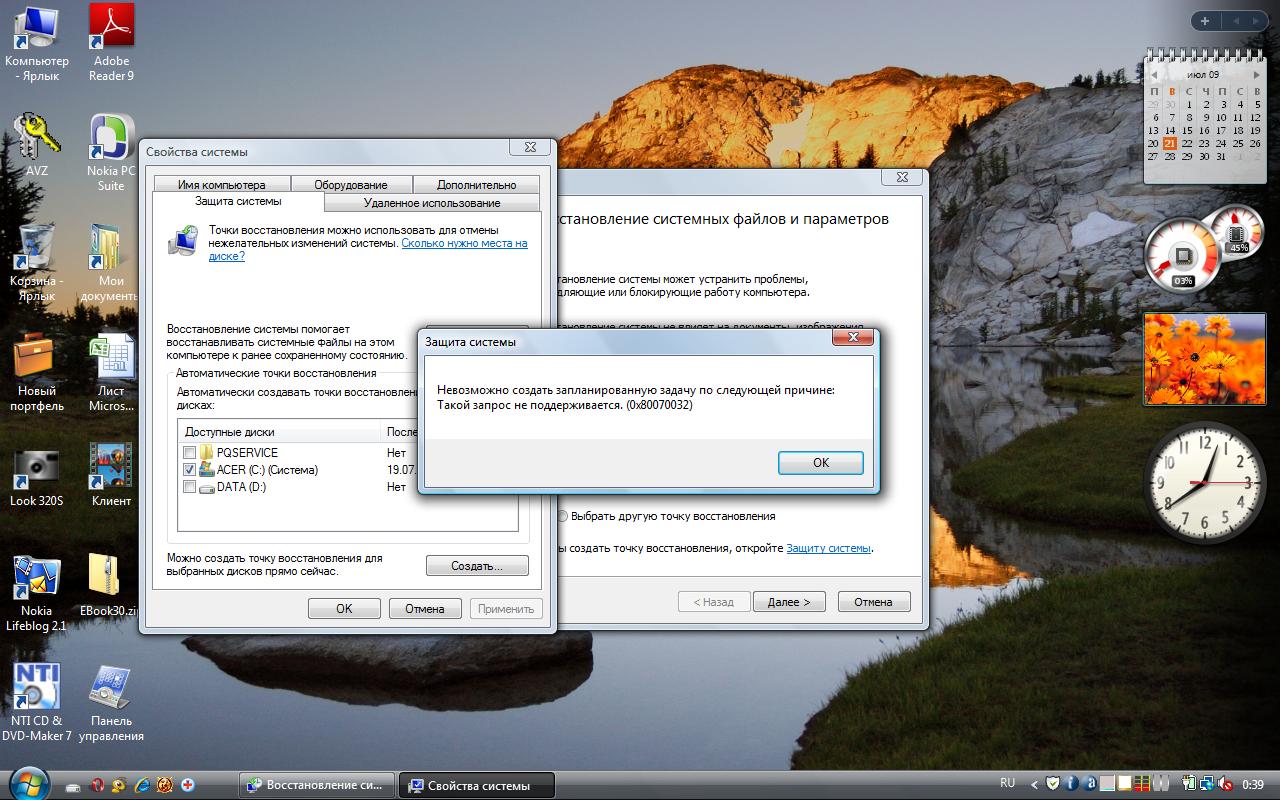Add gadgets with the sidebar plus button
Image resolution: width=1280 pixels, height=800 pixels.
click(1205, 20)
